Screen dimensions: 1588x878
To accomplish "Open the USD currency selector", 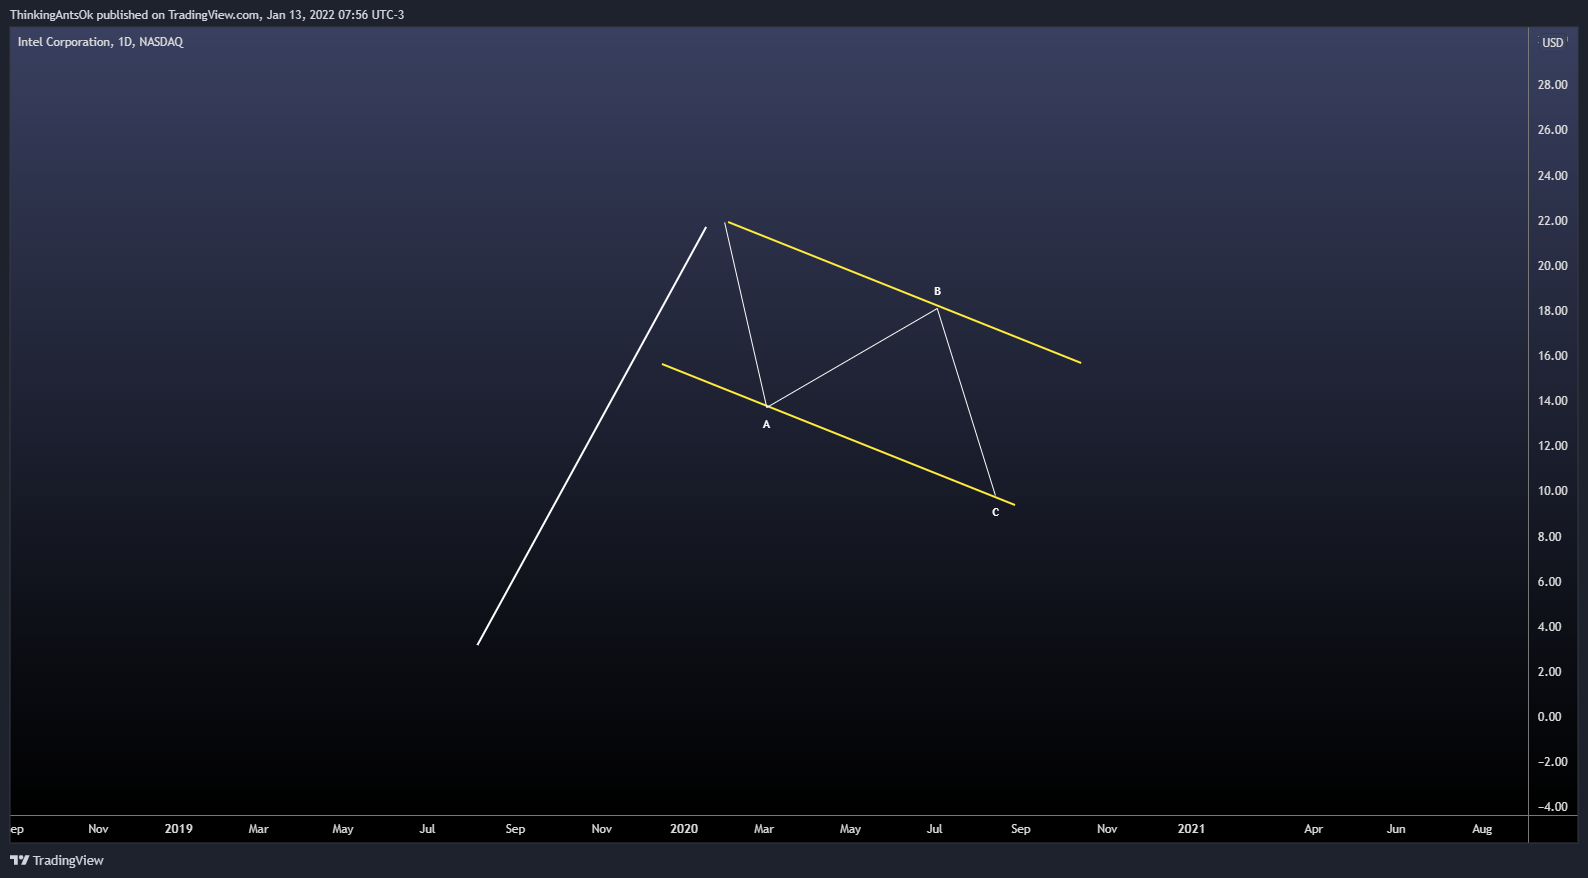I will 1552,43.
